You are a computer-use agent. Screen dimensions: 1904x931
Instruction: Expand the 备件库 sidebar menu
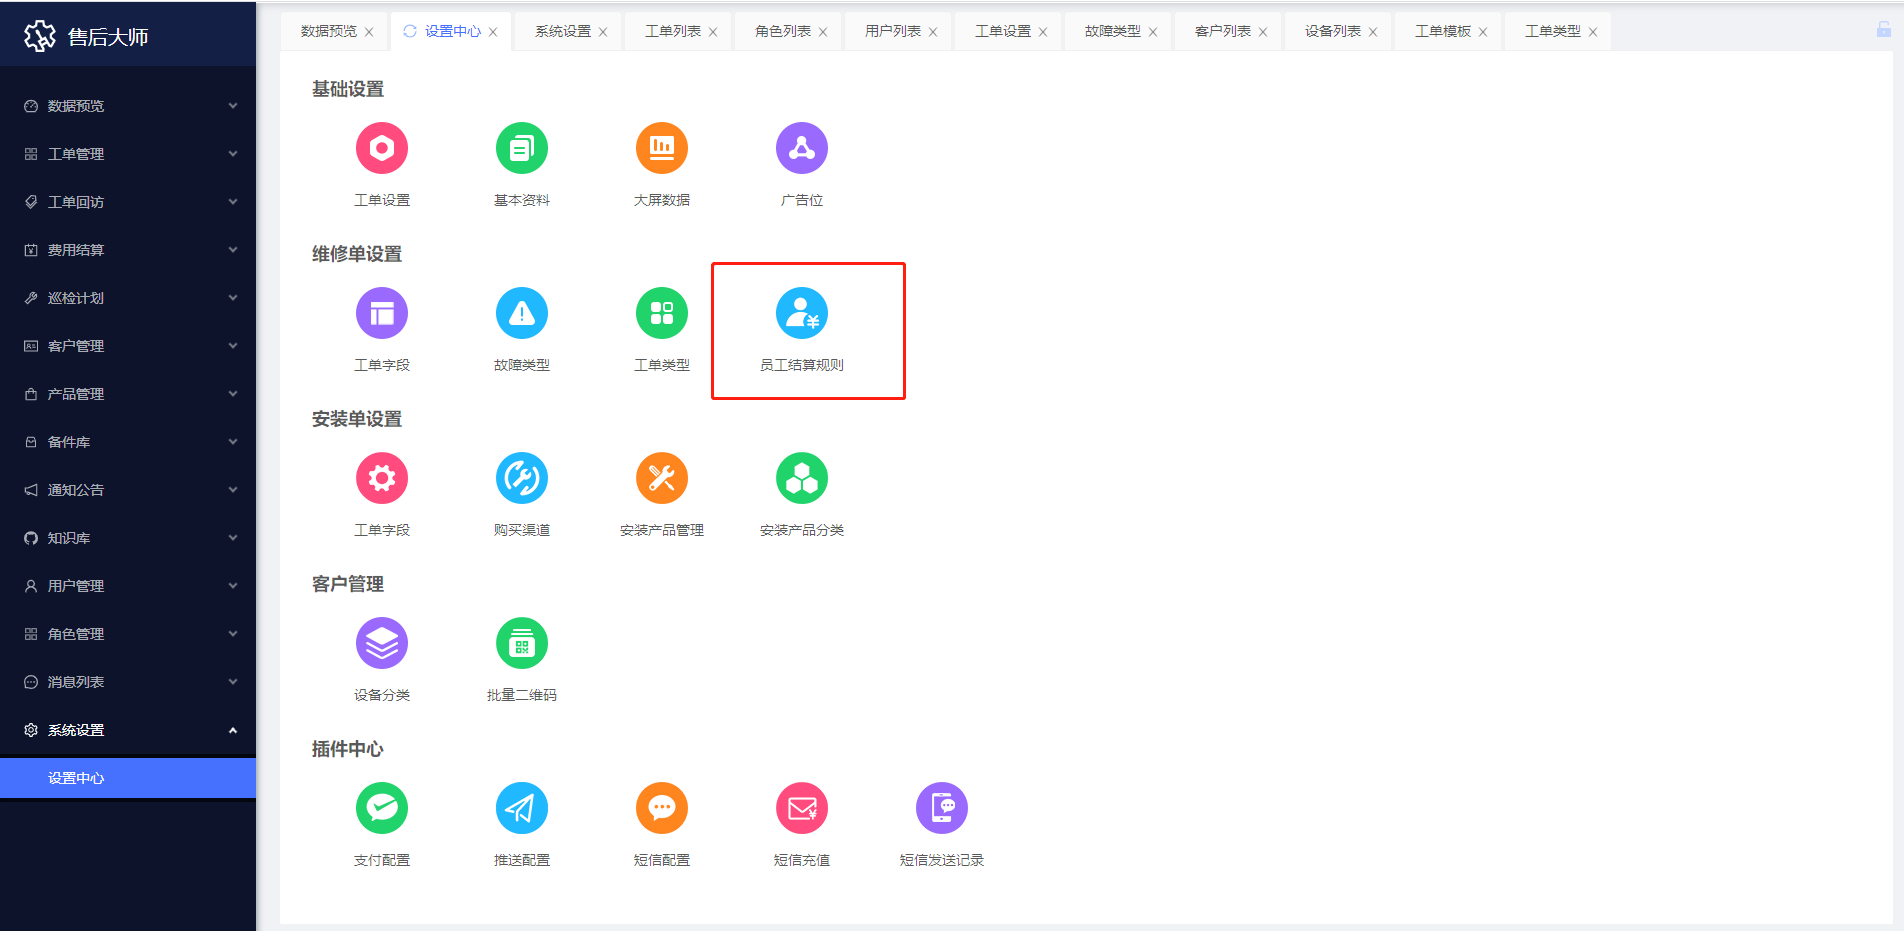(128, 442)
